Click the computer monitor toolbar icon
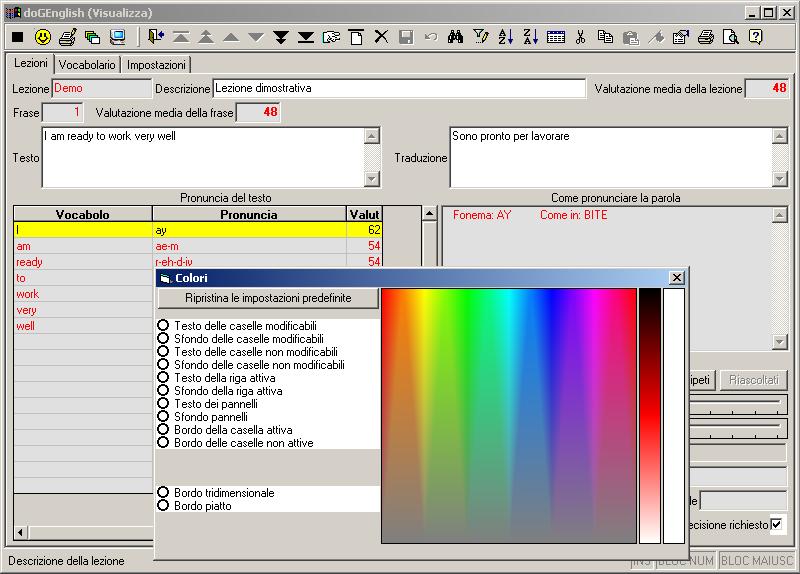The height and width of the screenshot is (574, 800). coord(117,37)
